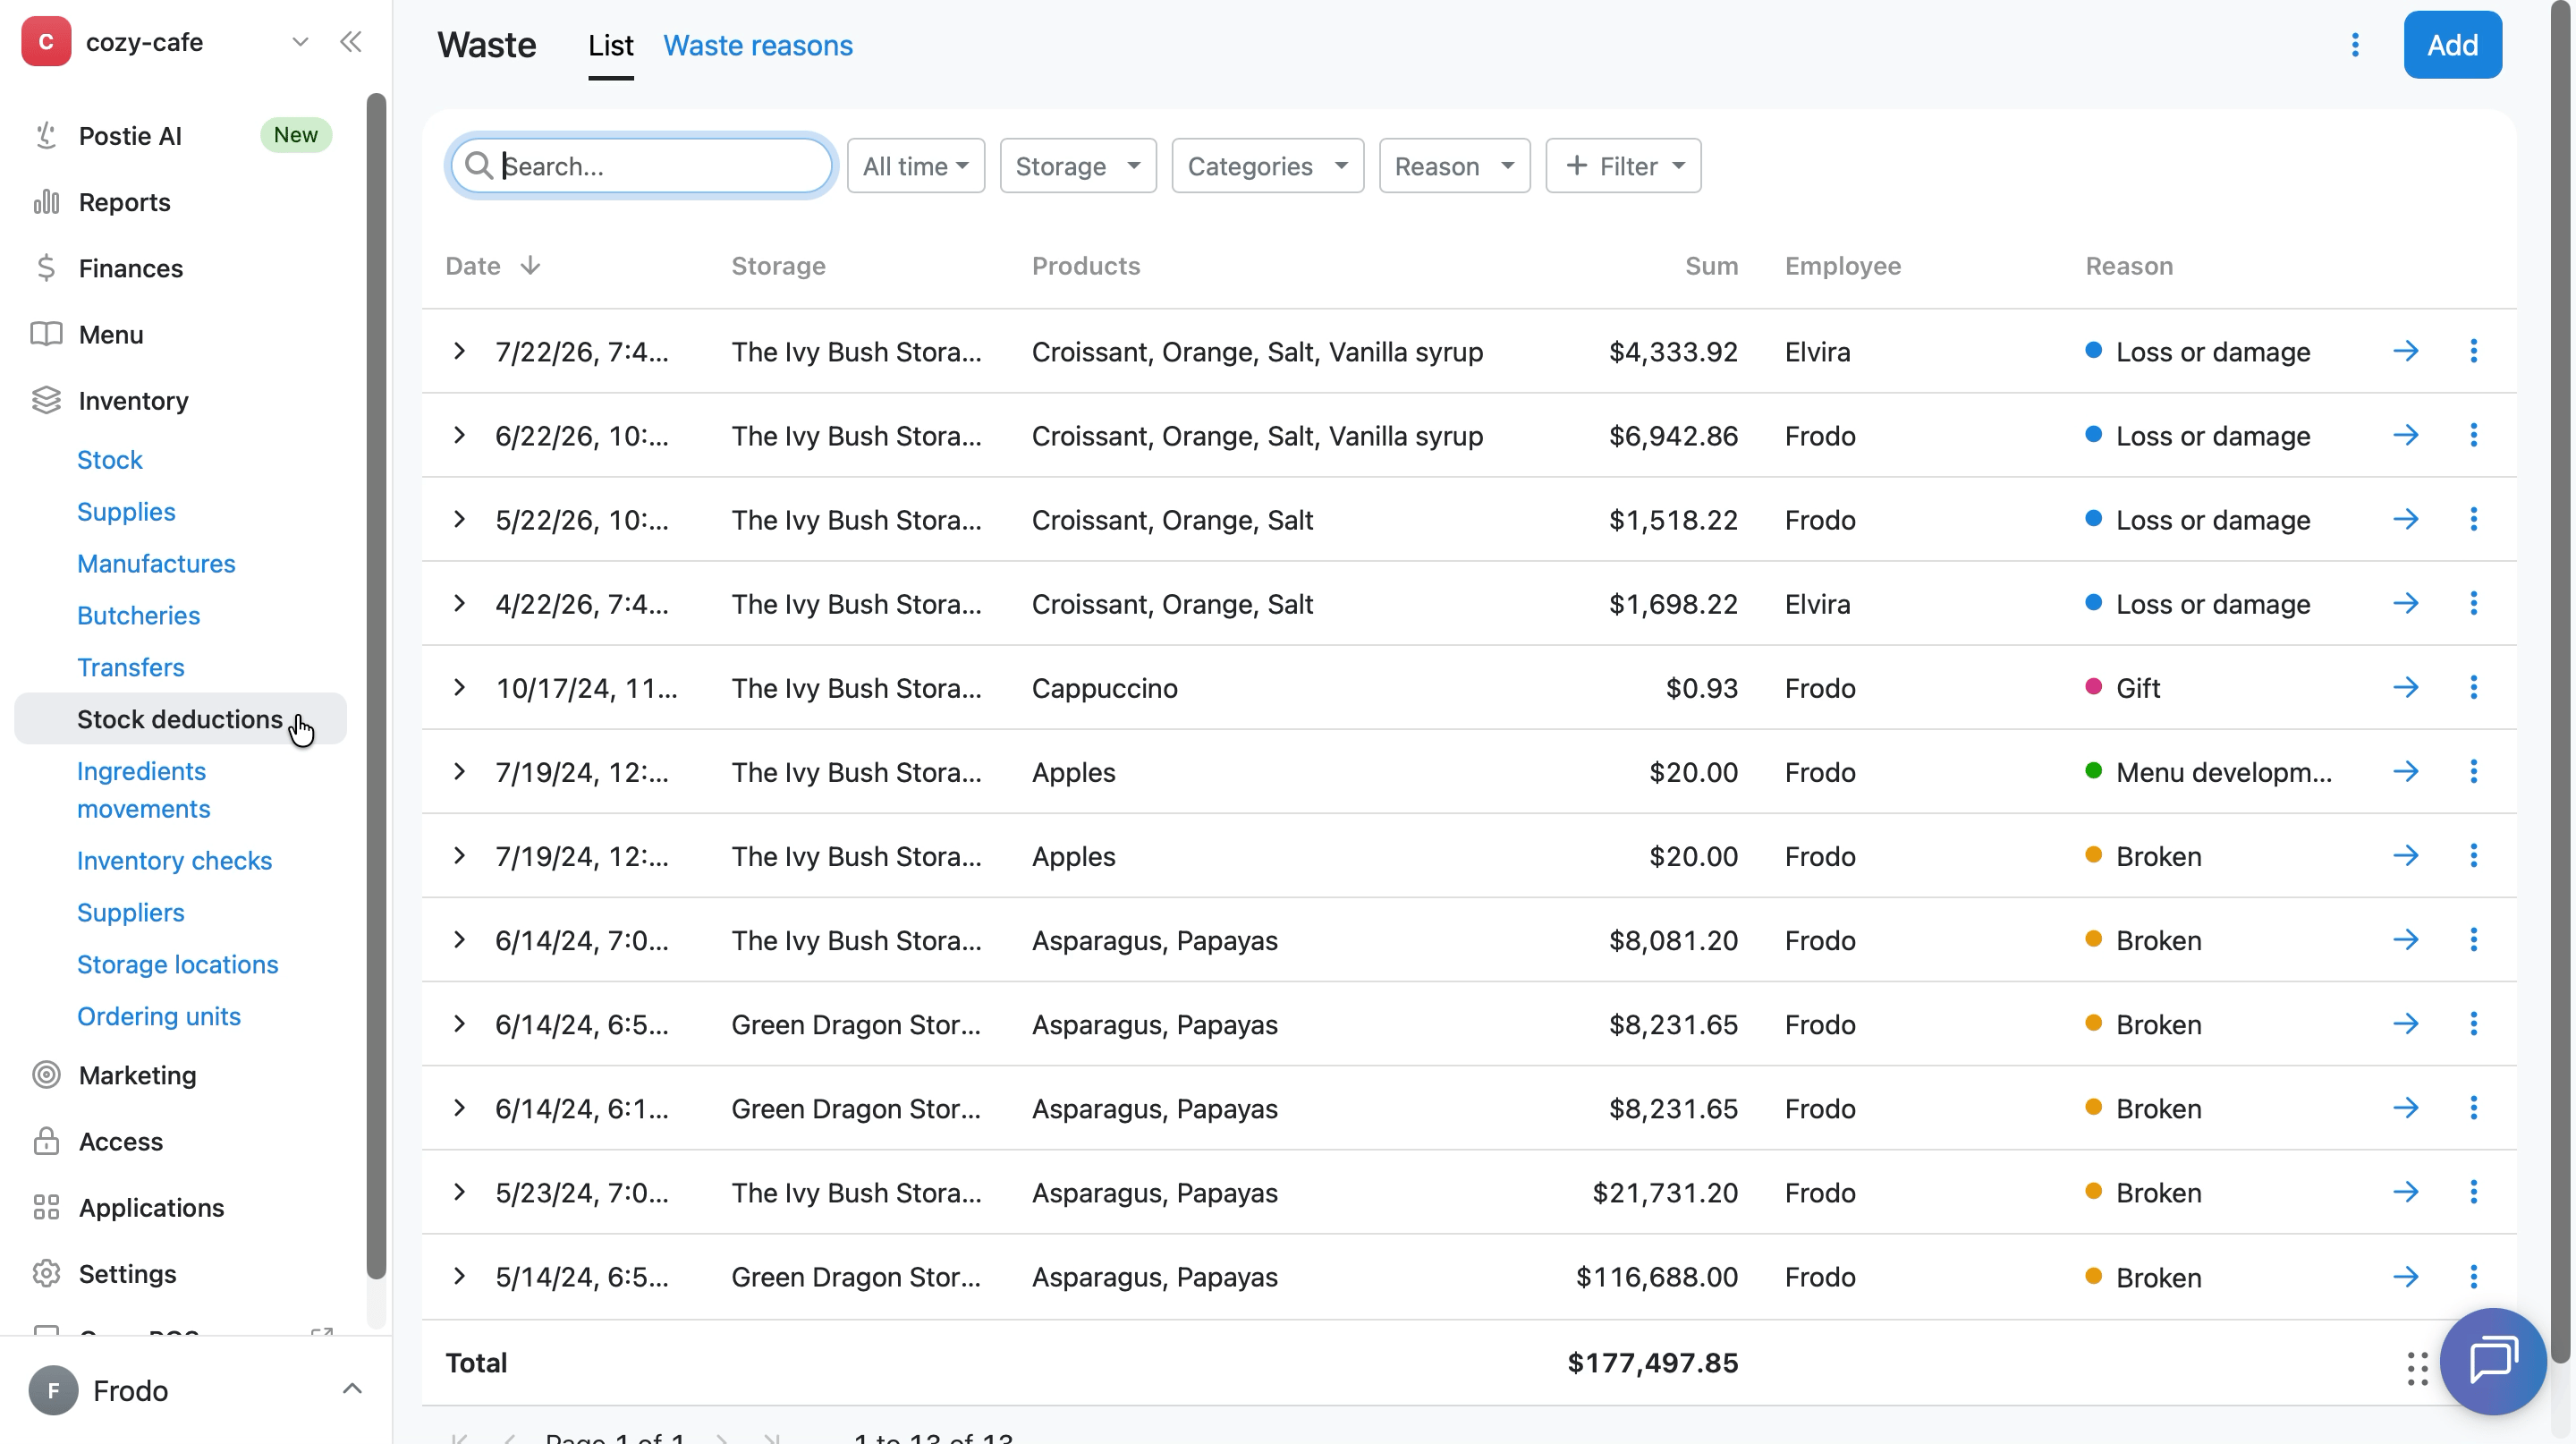
Task: Open Finances section in sidebar
Action: 130,268
